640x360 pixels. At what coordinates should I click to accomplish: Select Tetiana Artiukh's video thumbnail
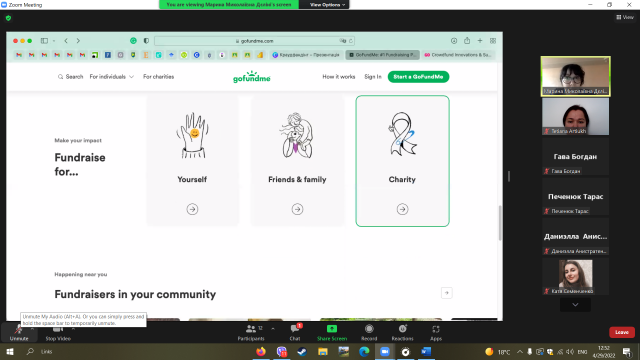(575, 116)
